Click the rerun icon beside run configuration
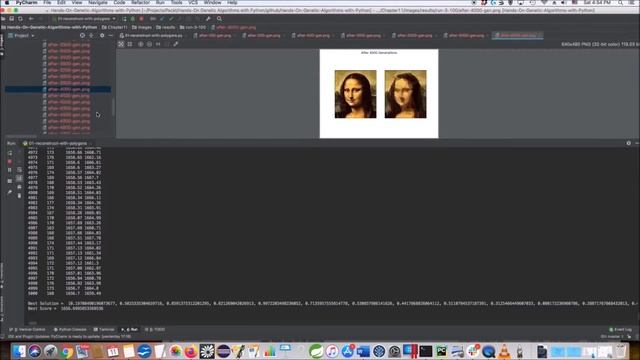The width and height of the screenshot is (640, 360). (124, 19)
